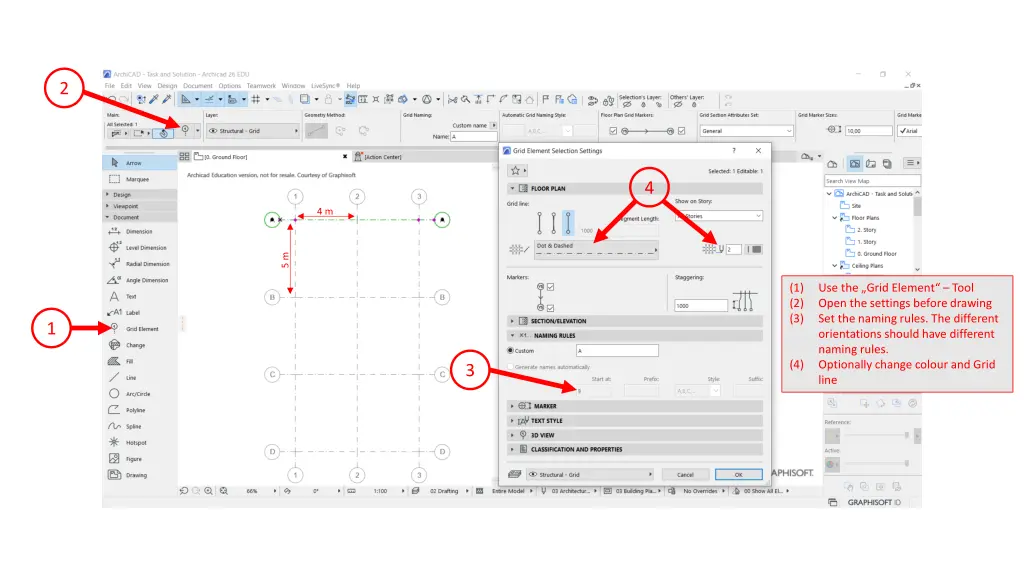Open the Show on Story dropdown
The height and width of the screenshot is (576, 1024).
coord(718,216)
